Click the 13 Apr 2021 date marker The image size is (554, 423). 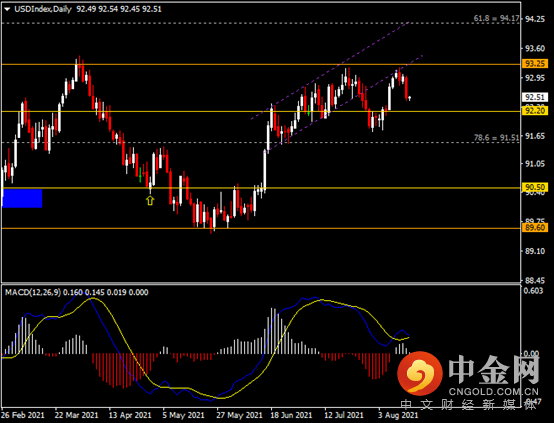pyautogui.click(x=130, y=415)
